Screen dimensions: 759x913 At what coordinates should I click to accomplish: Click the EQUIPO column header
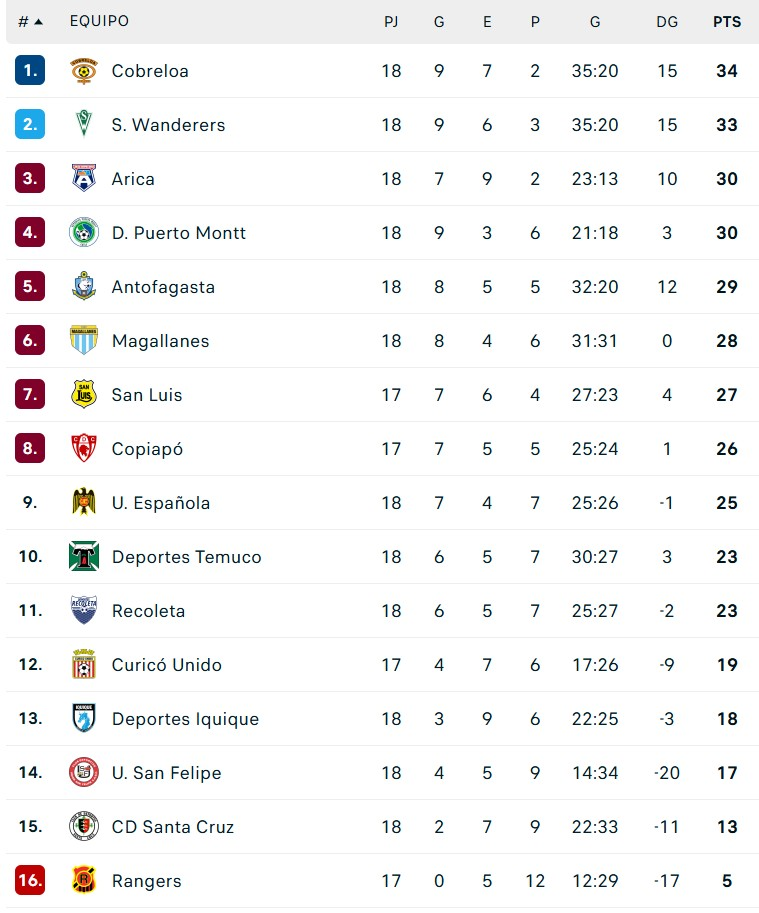coord(100,21)
